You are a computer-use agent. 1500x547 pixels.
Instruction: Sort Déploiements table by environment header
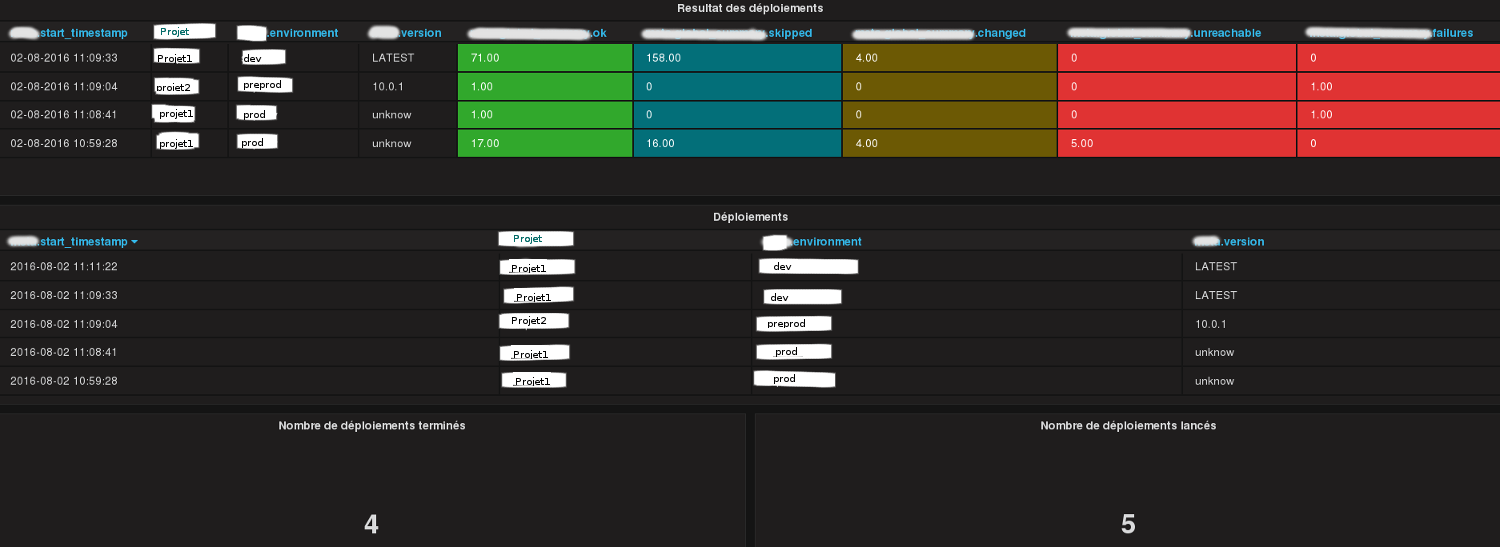click(811, 242)
